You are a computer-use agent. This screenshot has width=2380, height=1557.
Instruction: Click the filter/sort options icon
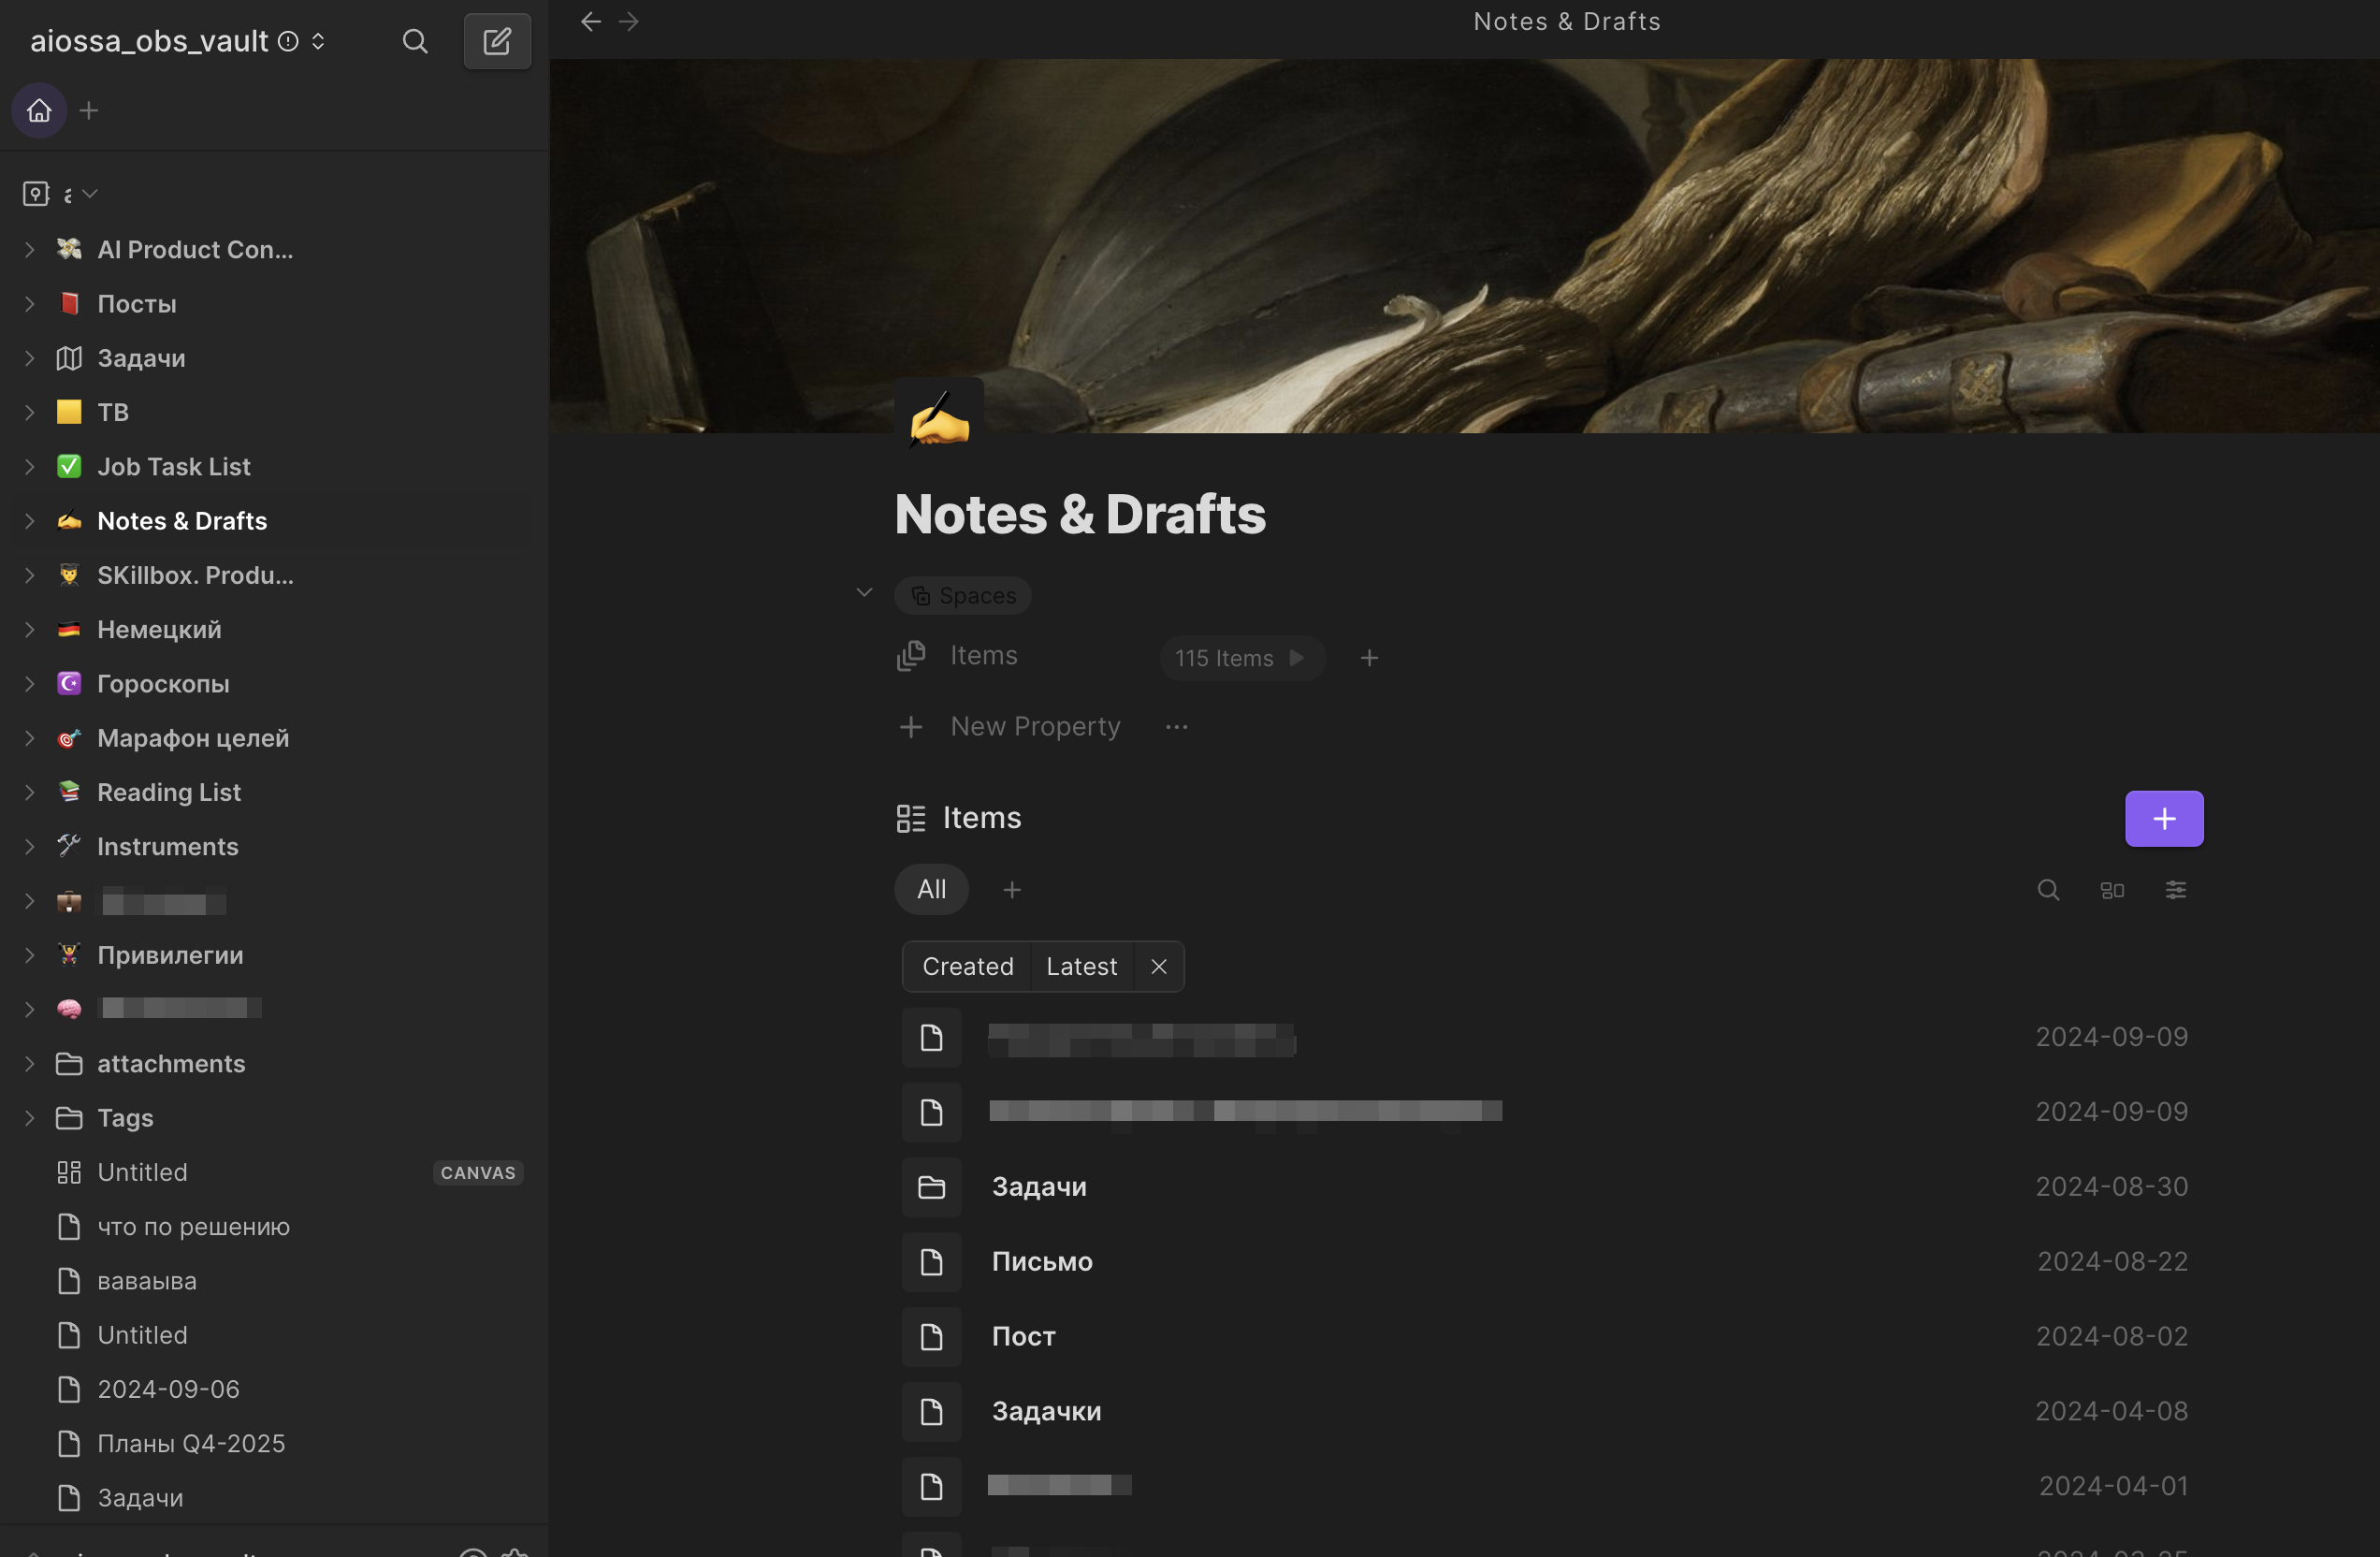click(2175, 890)
